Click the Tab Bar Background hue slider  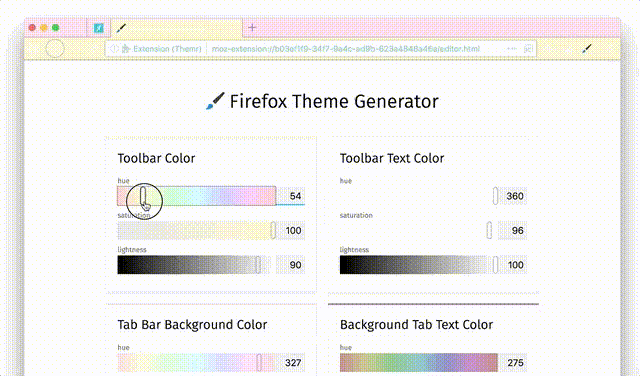[197, 363]
